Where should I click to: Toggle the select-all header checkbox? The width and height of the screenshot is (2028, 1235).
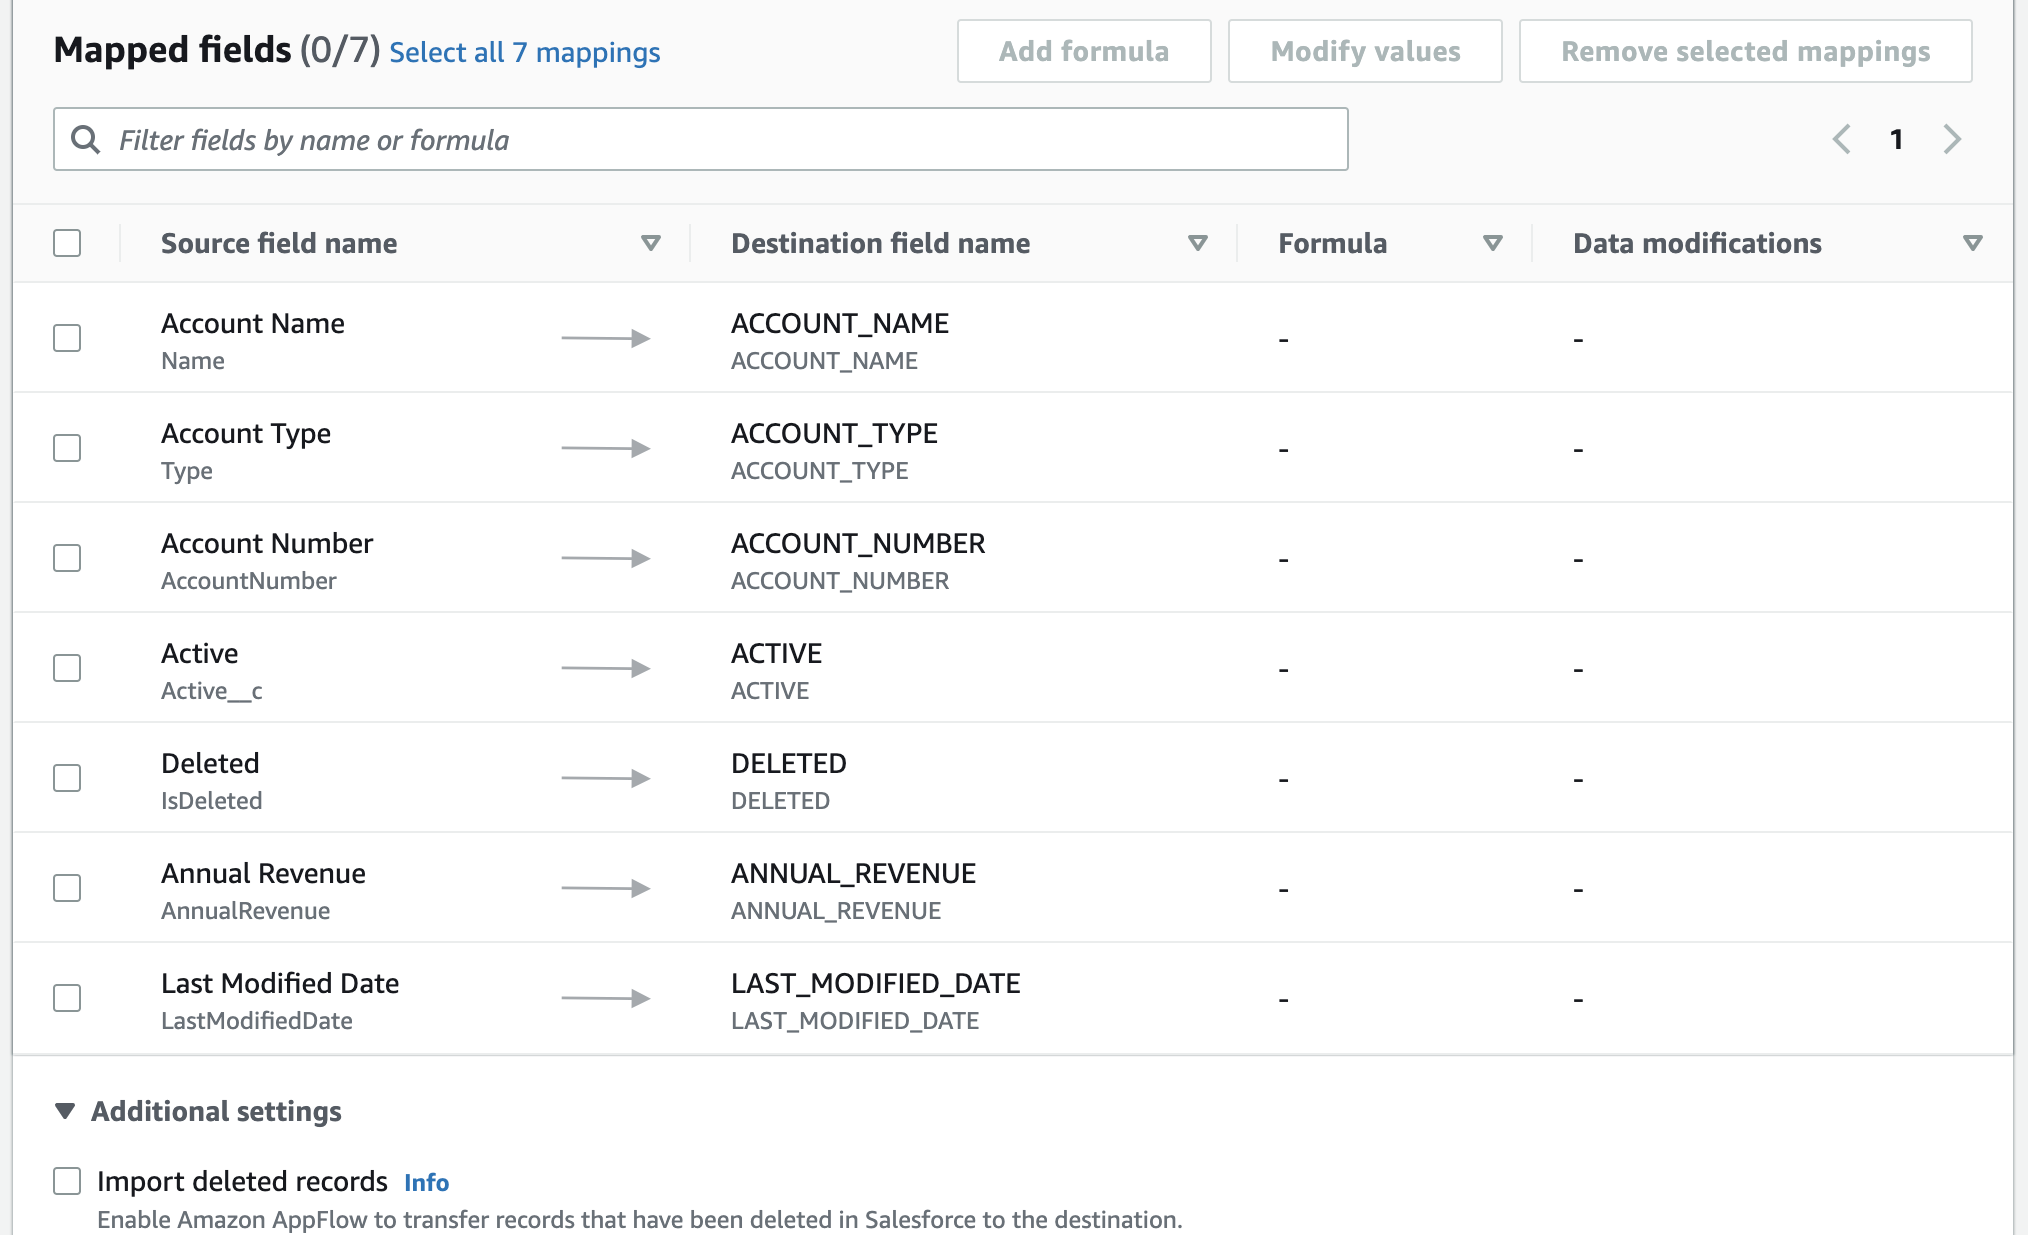[x=67, y=243]
